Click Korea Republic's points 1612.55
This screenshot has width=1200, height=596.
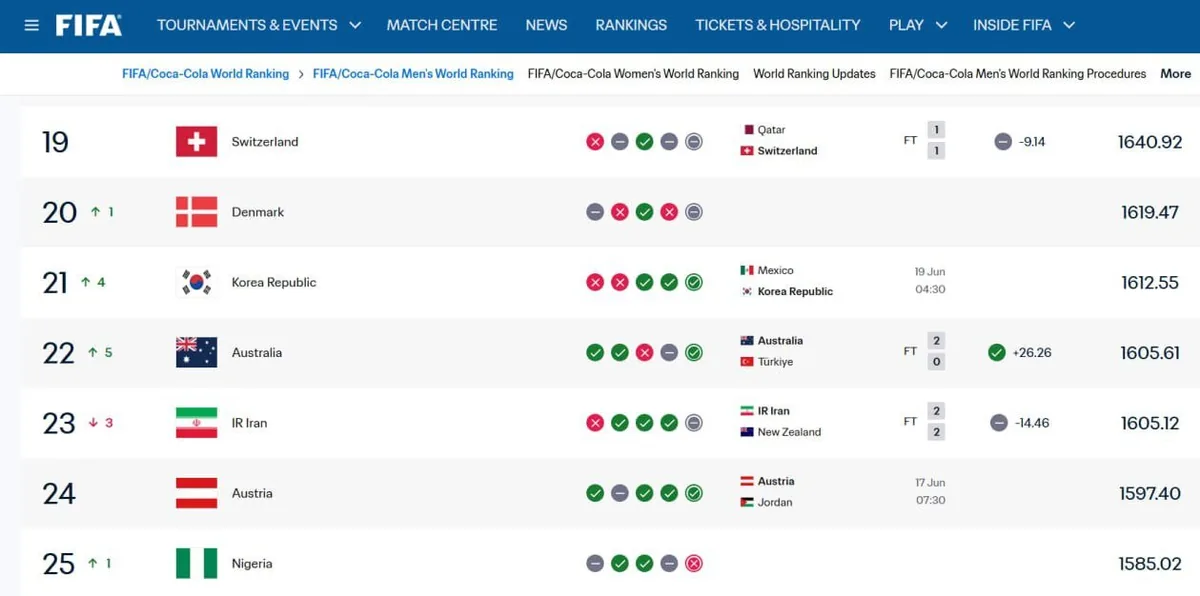[1150, 282]
